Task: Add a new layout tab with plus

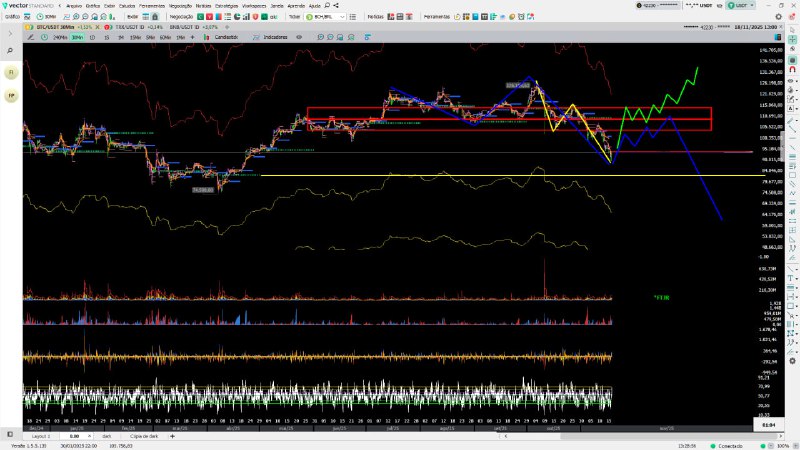Action: [x=171, y=436]
